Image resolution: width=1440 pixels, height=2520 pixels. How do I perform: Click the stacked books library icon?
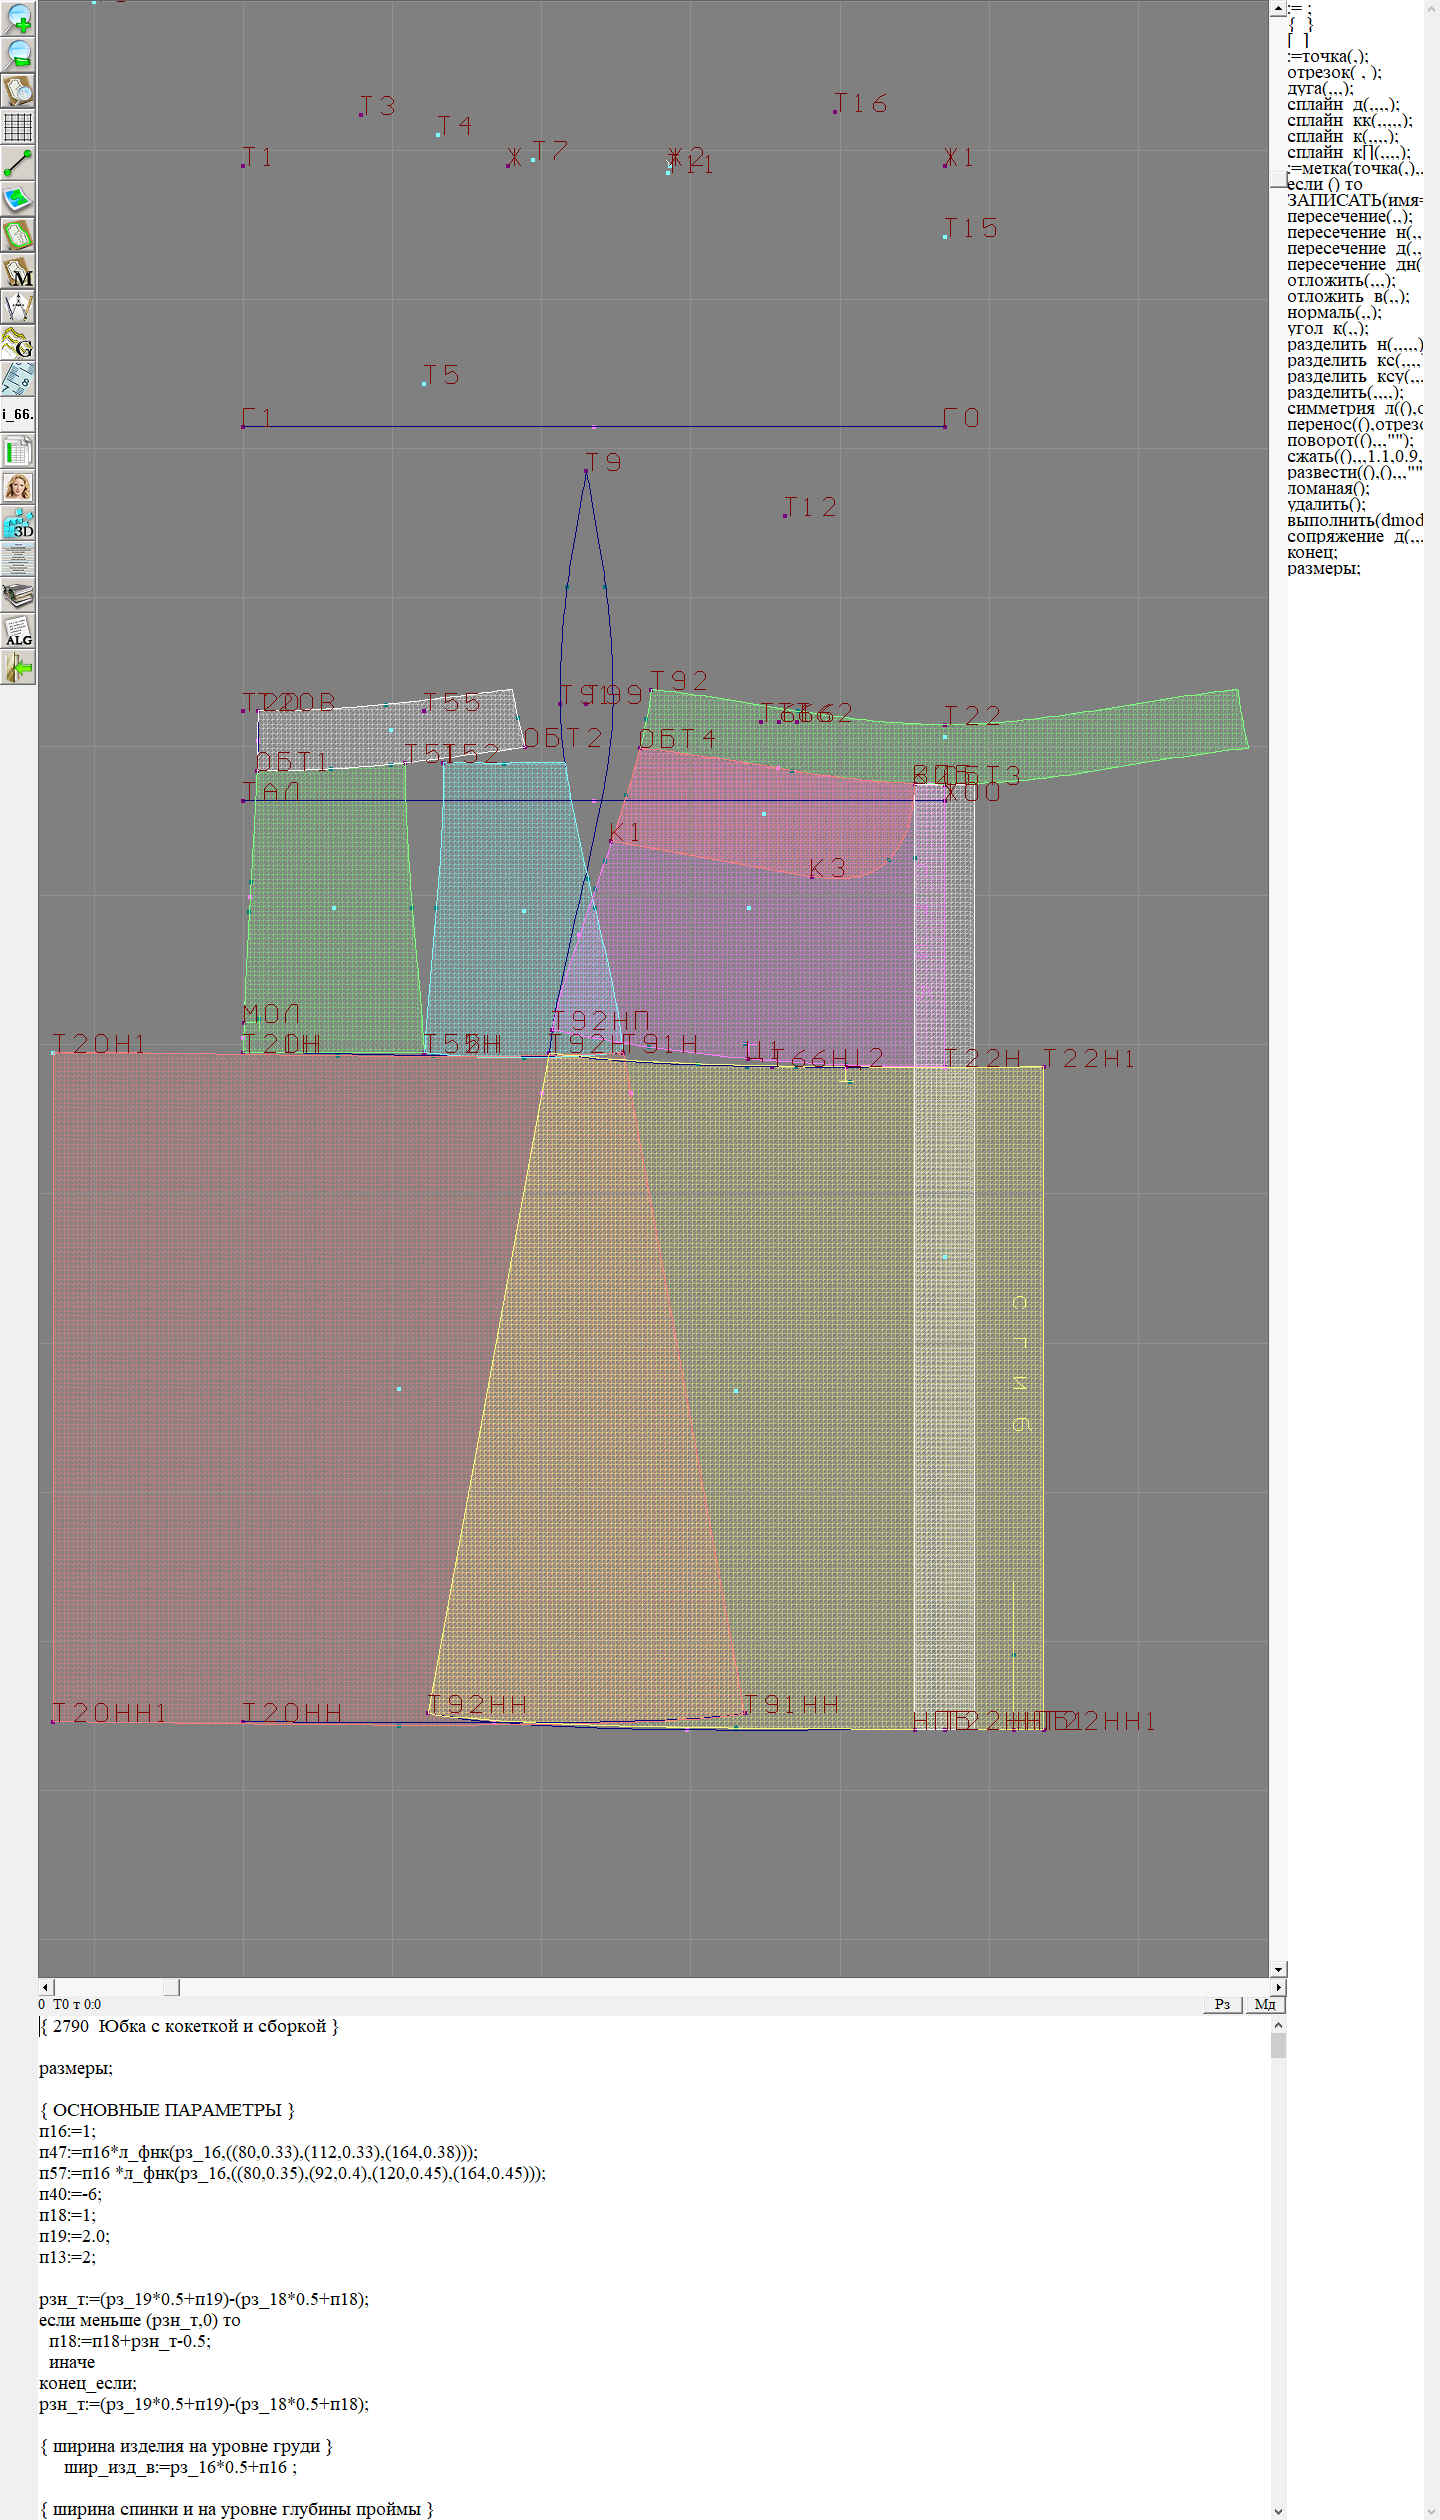18,596
